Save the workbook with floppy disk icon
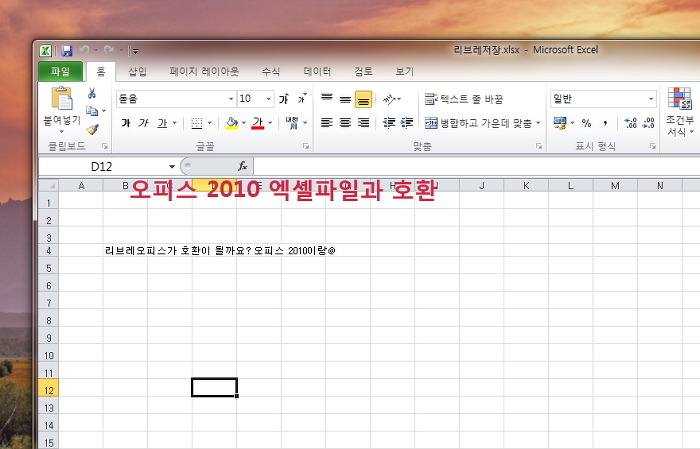 pyautogui.click(x=67, y=51)
